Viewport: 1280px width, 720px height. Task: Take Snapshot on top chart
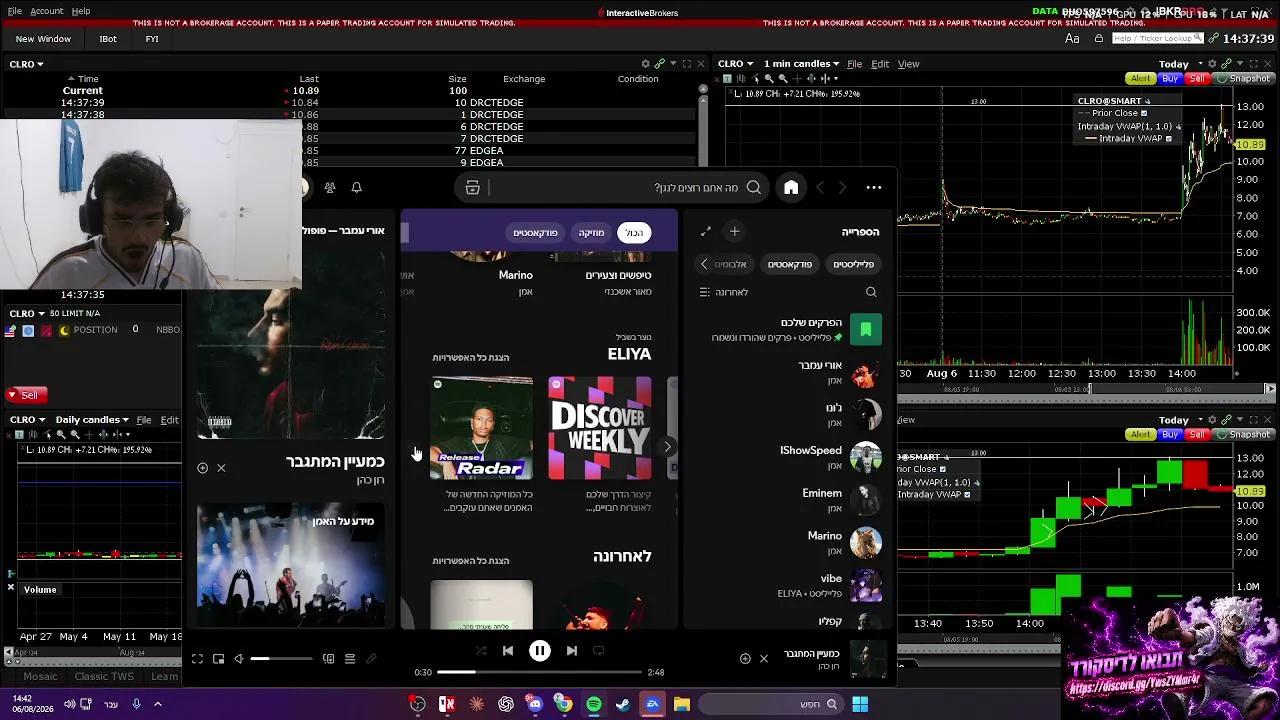(1243, 79)
